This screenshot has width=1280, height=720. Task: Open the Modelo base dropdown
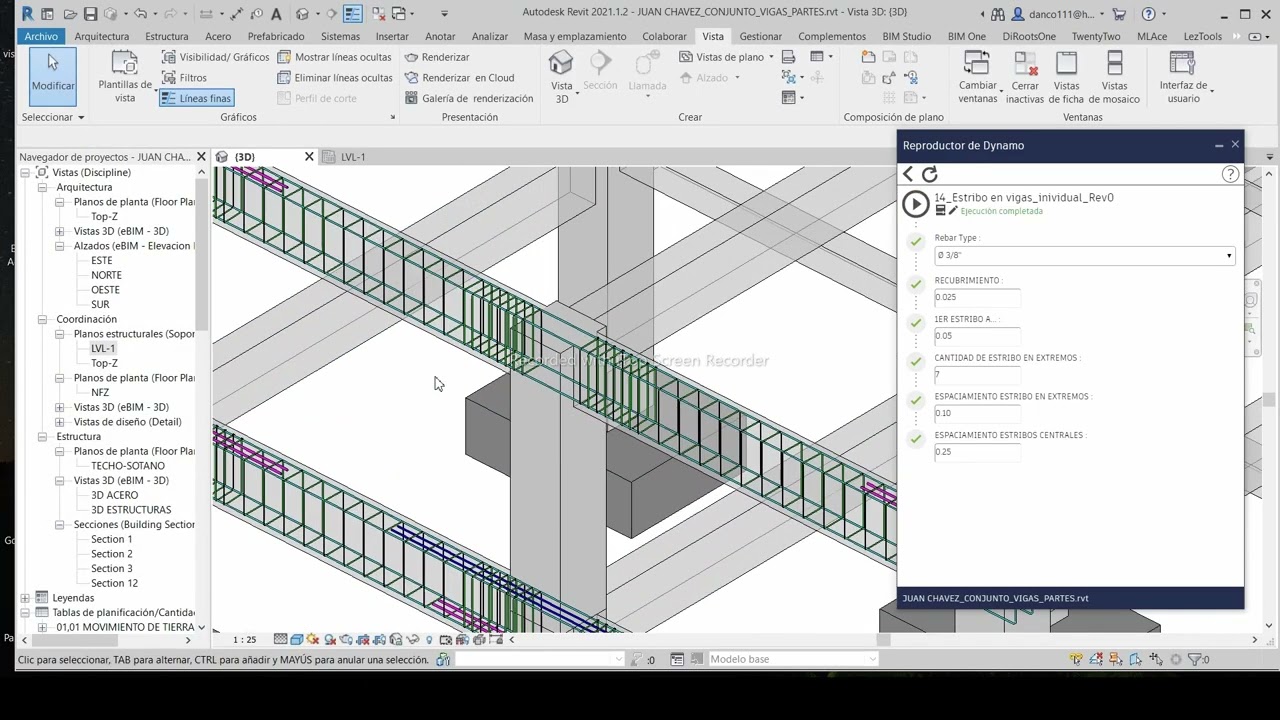[x=792, y=659]
